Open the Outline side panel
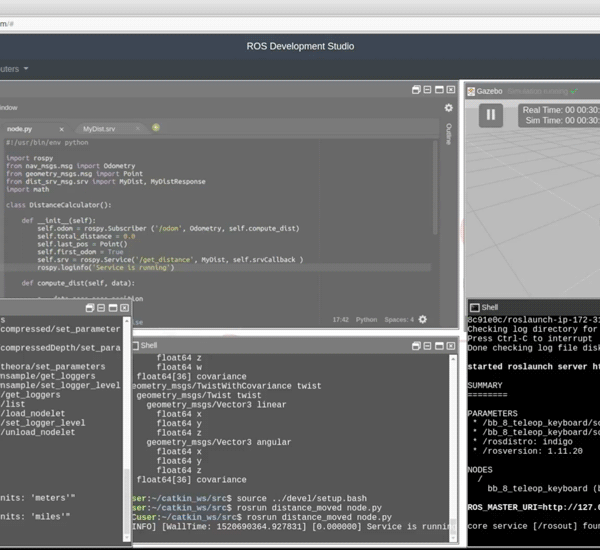This screenshot has height=550, width=600. pyautogui.click(x=449, y=134)
